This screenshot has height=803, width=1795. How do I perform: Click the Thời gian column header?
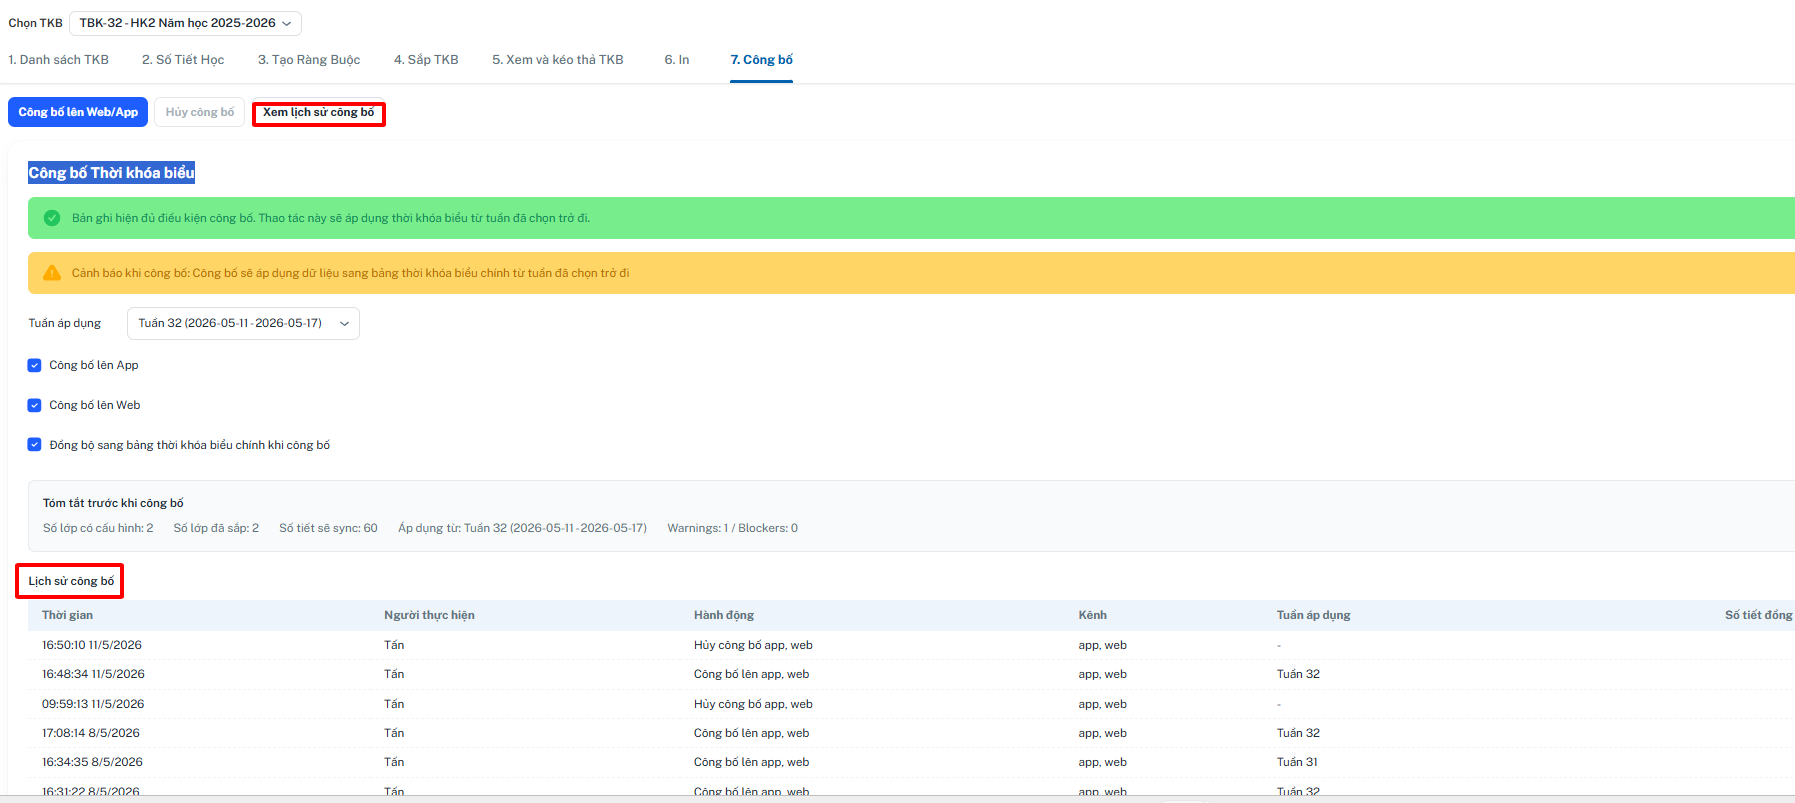tap(67, 615)
